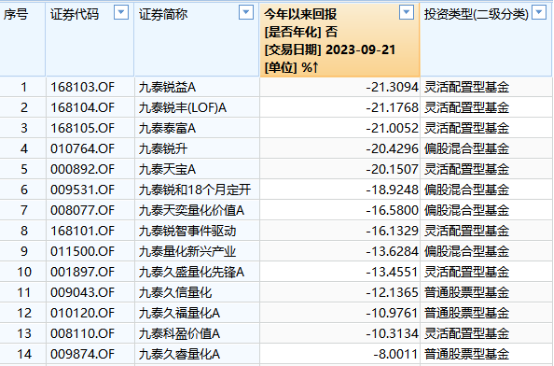Select code cell 009043.OF
This screenshot has width=554, height=366.
tap(82, 293)
